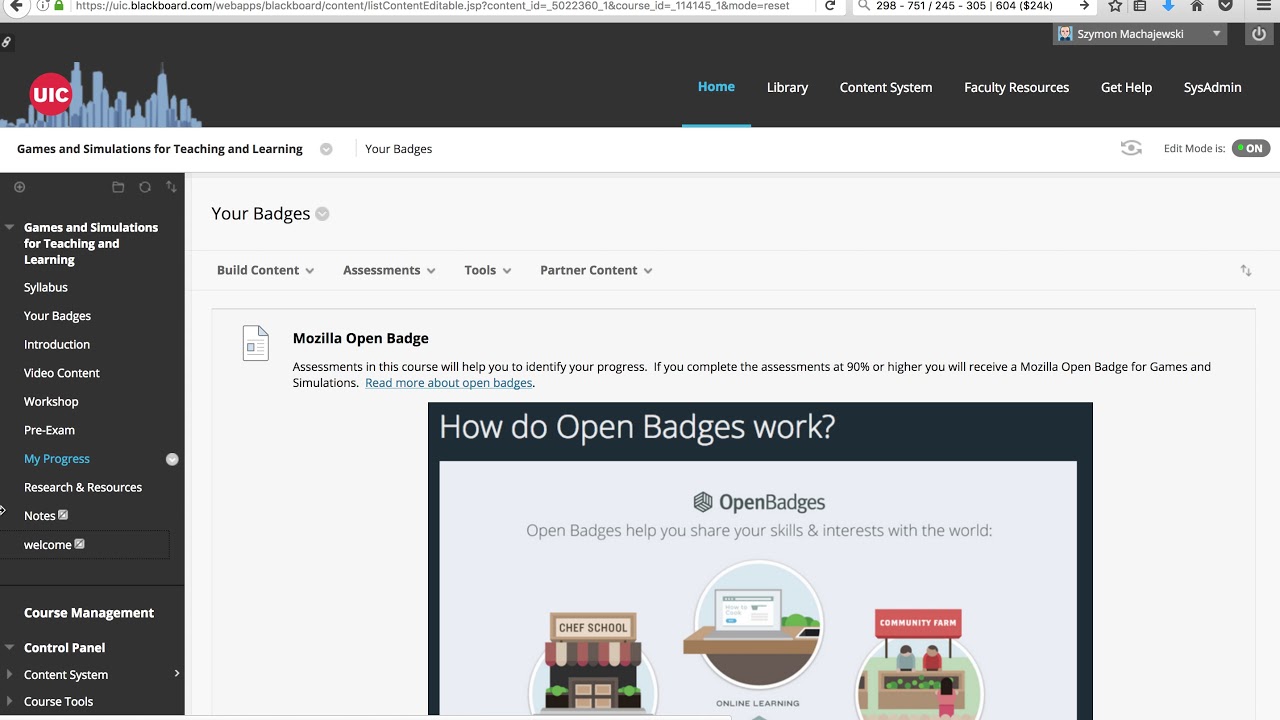Click the course title breadcrumb link
1280x720 pixels.
(x=160, y=149)
